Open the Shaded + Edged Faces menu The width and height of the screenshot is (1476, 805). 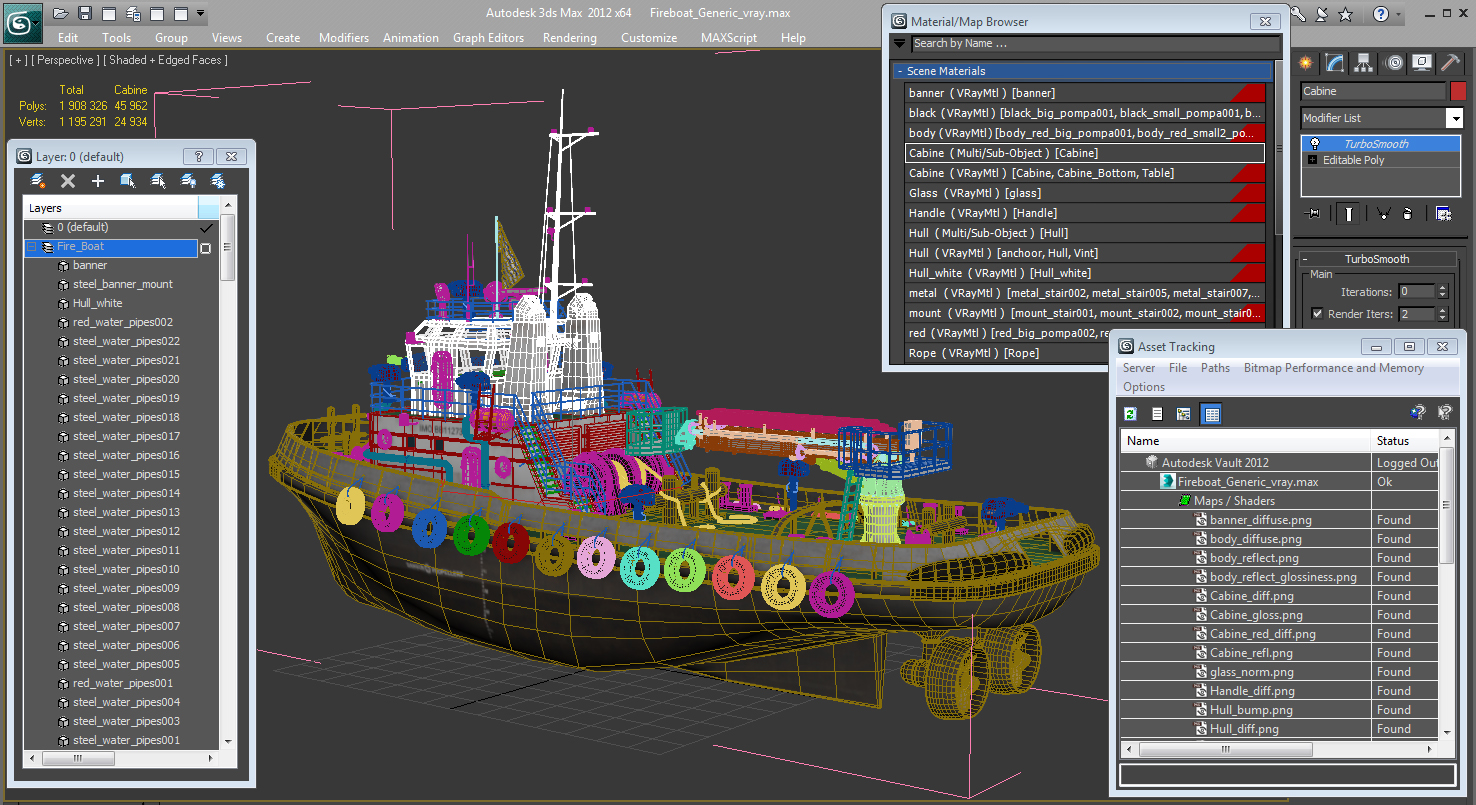pos(165,60)
